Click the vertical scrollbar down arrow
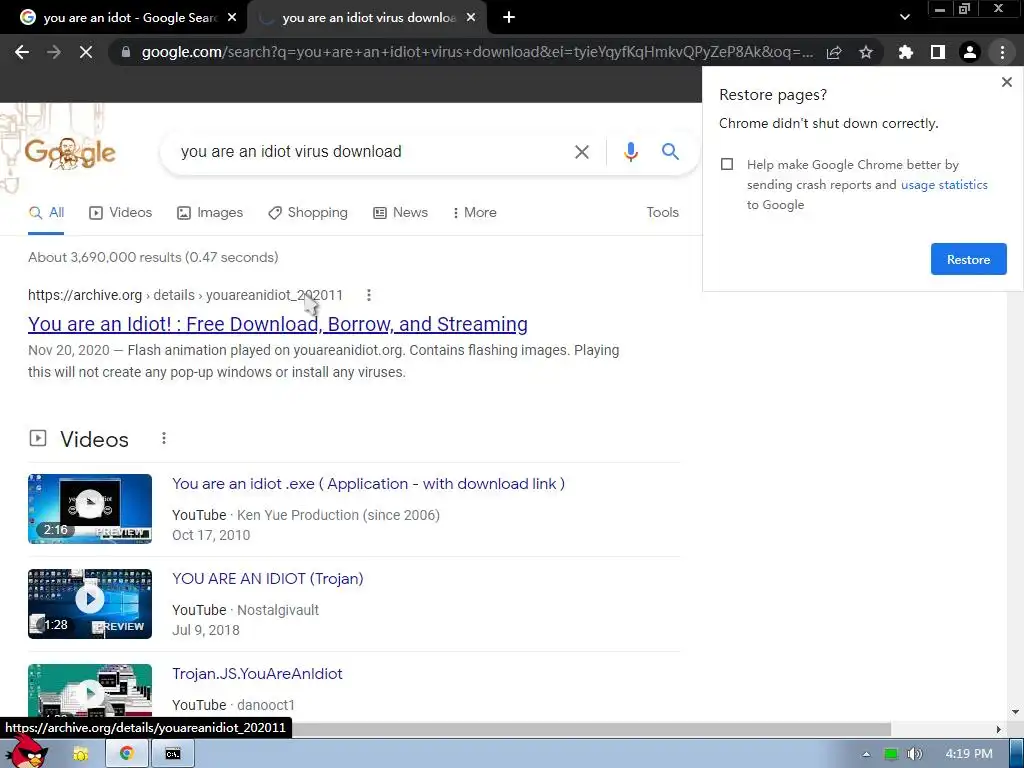The height and width of the screenshot is (768, 1024). (x=1016, y=712)
